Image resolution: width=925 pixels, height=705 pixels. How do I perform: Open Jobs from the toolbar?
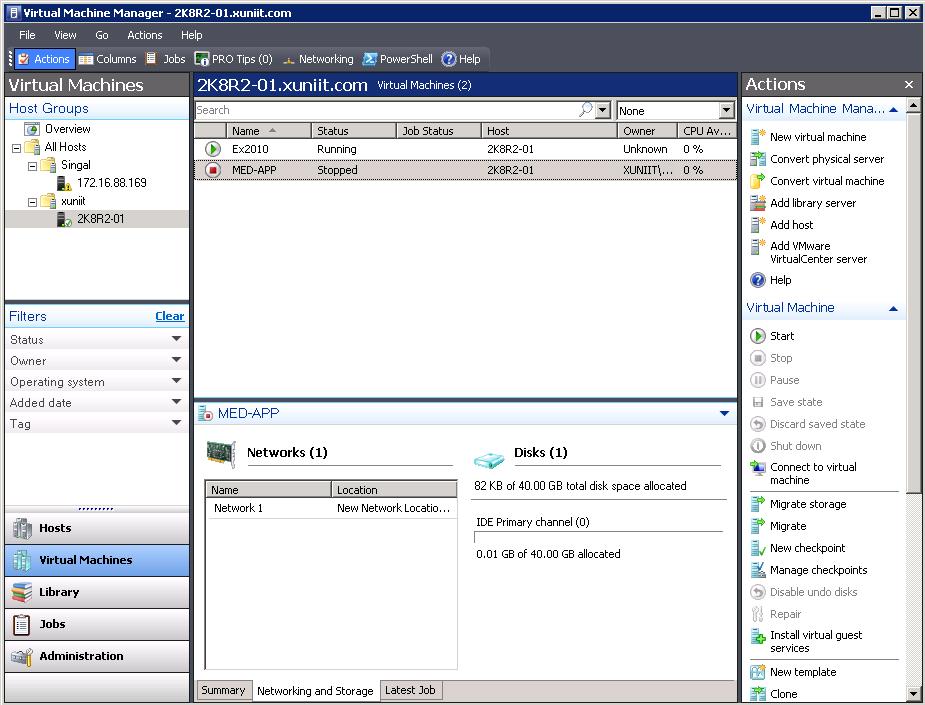[x=166, y=59]
